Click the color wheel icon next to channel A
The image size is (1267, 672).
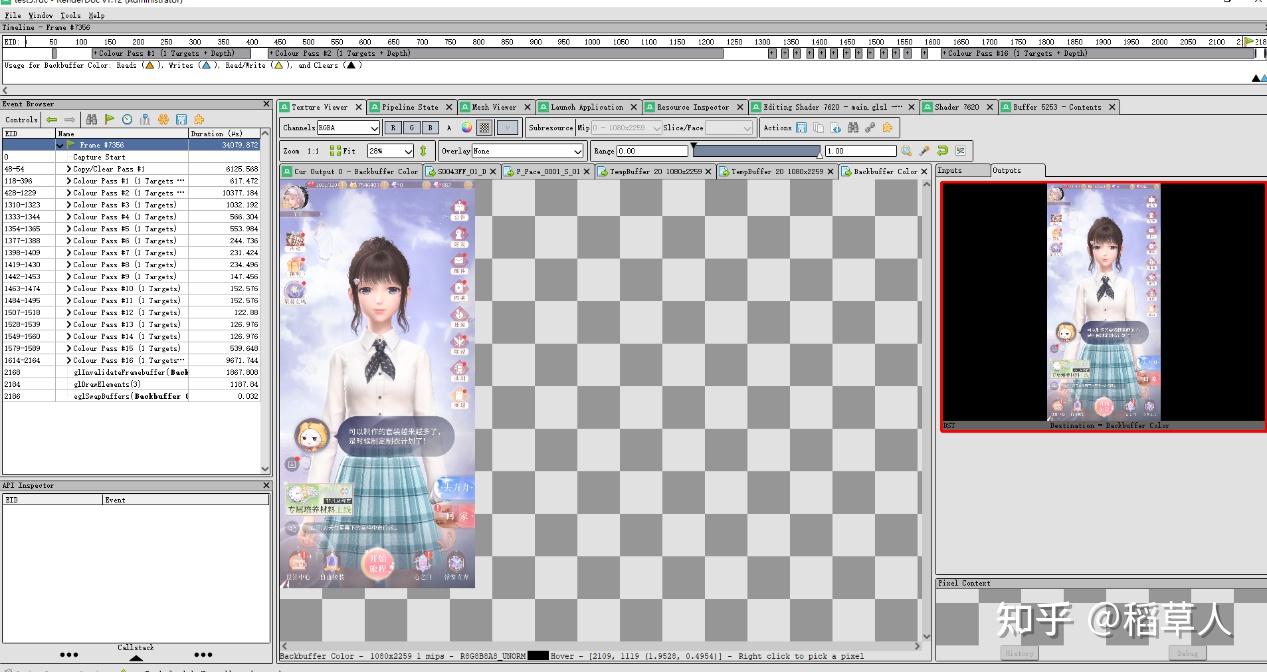467,127
